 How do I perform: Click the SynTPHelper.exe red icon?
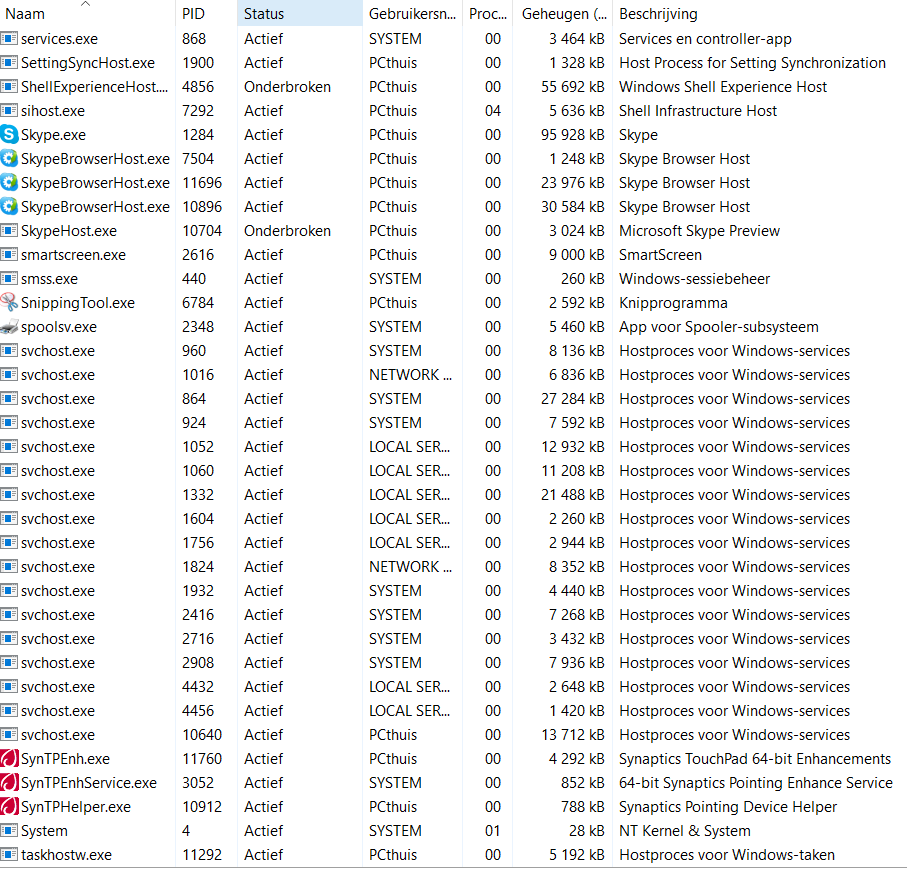9,806
